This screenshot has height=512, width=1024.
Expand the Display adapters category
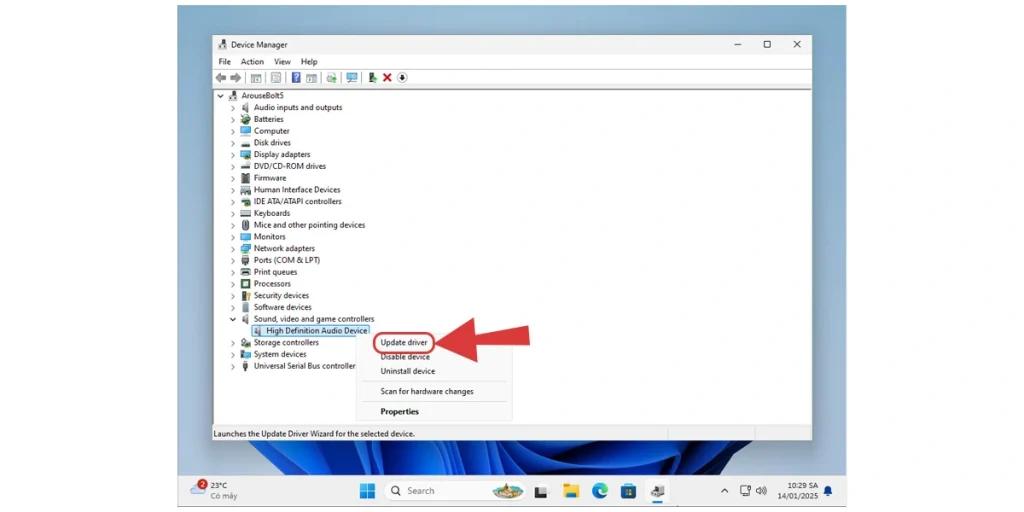pos(233,155)
